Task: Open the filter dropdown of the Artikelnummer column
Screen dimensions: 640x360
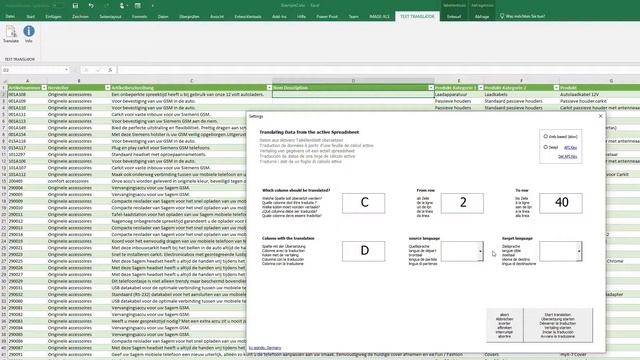Action: 44,88
